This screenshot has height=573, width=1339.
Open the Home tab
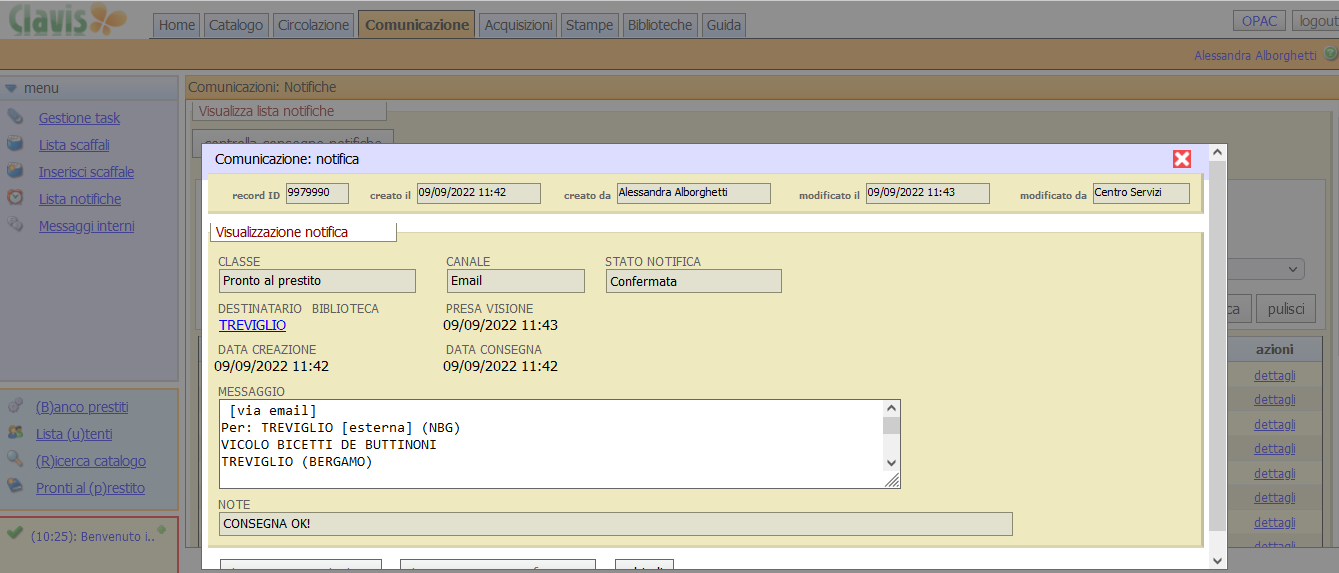coord(177,25)
